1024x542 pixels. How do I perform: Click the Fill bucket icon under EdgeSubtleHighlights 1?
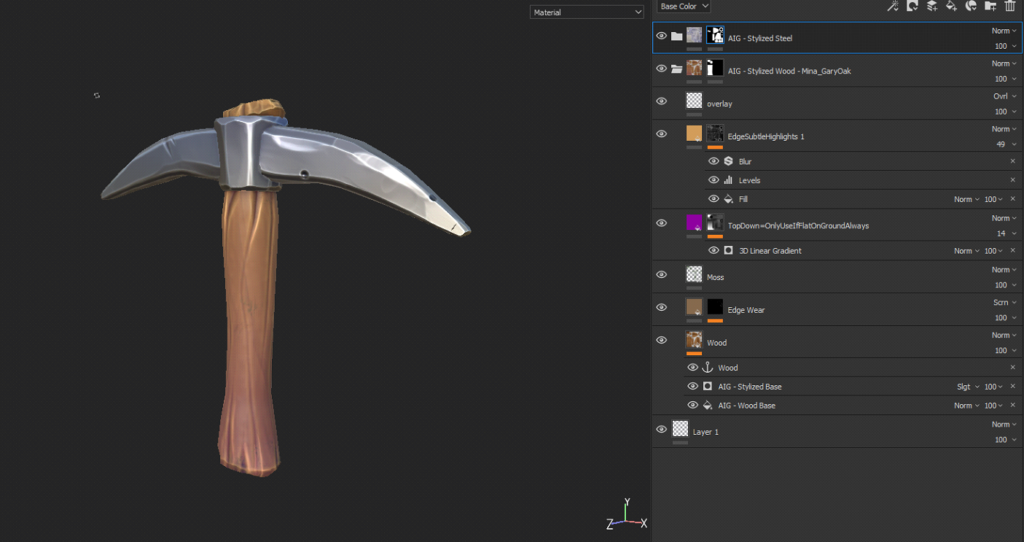tap(729, 199)
